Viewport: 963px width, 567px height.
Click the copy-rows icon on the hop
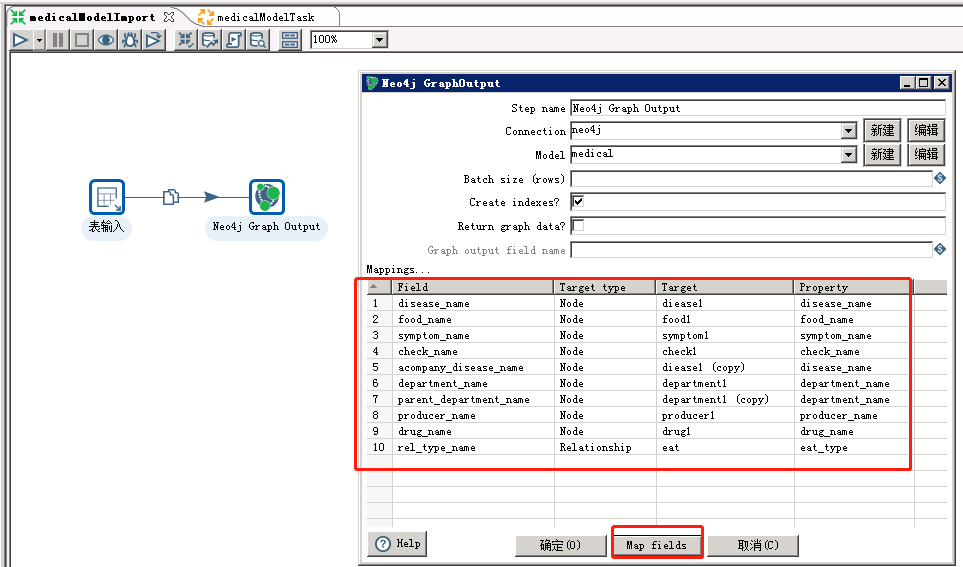[171, 197]
